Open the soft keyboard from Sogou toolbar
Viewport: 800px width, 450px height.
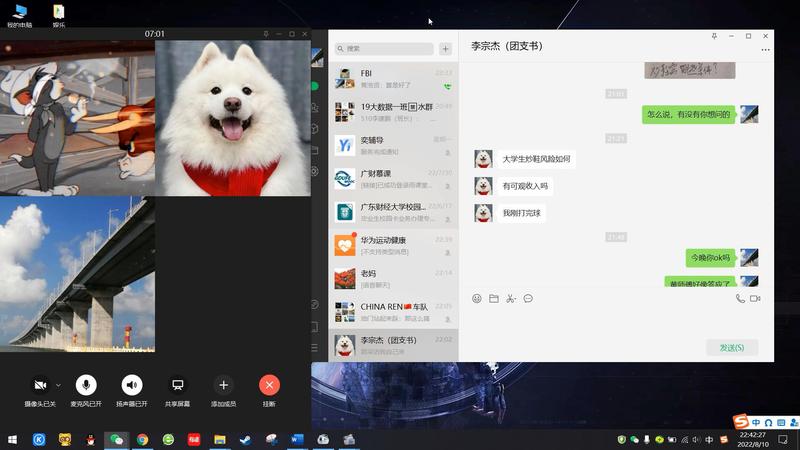(x=781, y=422)
